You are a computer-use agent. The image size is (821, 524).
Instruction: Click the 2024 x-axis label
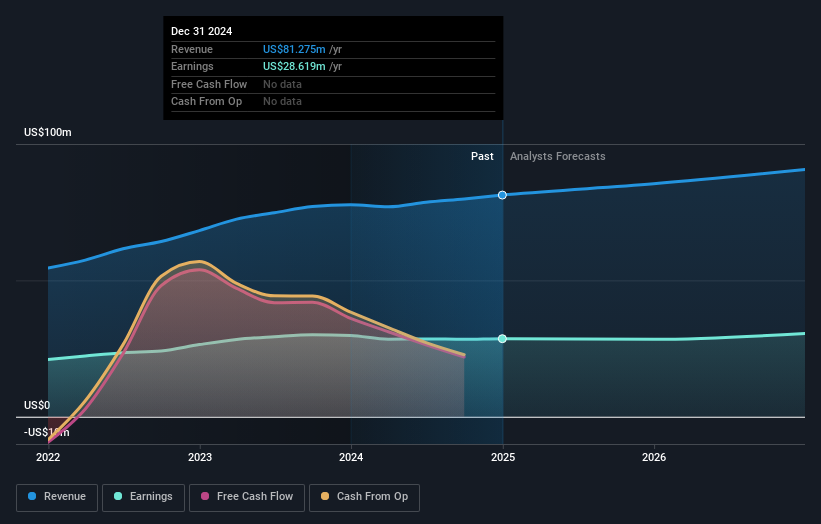click(351, 457)
